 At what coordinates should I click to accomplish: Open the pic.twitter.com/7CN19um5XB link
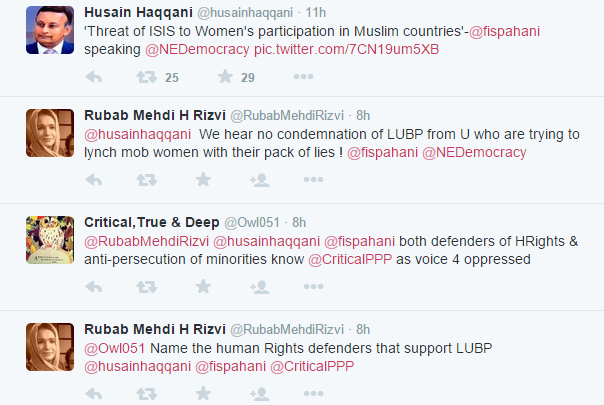pos(346,50)
